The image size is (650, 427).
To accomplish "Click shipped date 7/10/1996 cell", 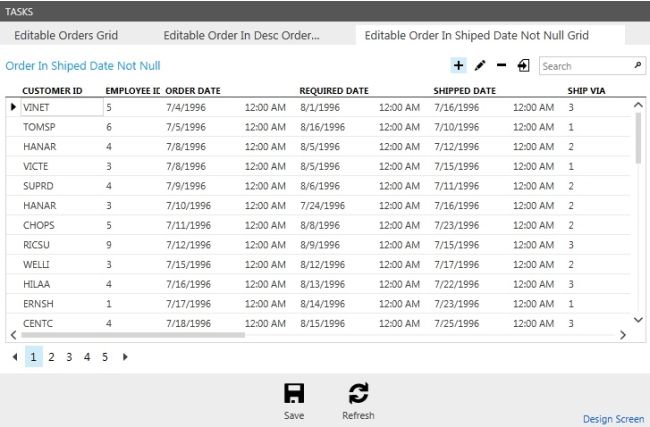I will pyautogui.click(x=456, y=127).
